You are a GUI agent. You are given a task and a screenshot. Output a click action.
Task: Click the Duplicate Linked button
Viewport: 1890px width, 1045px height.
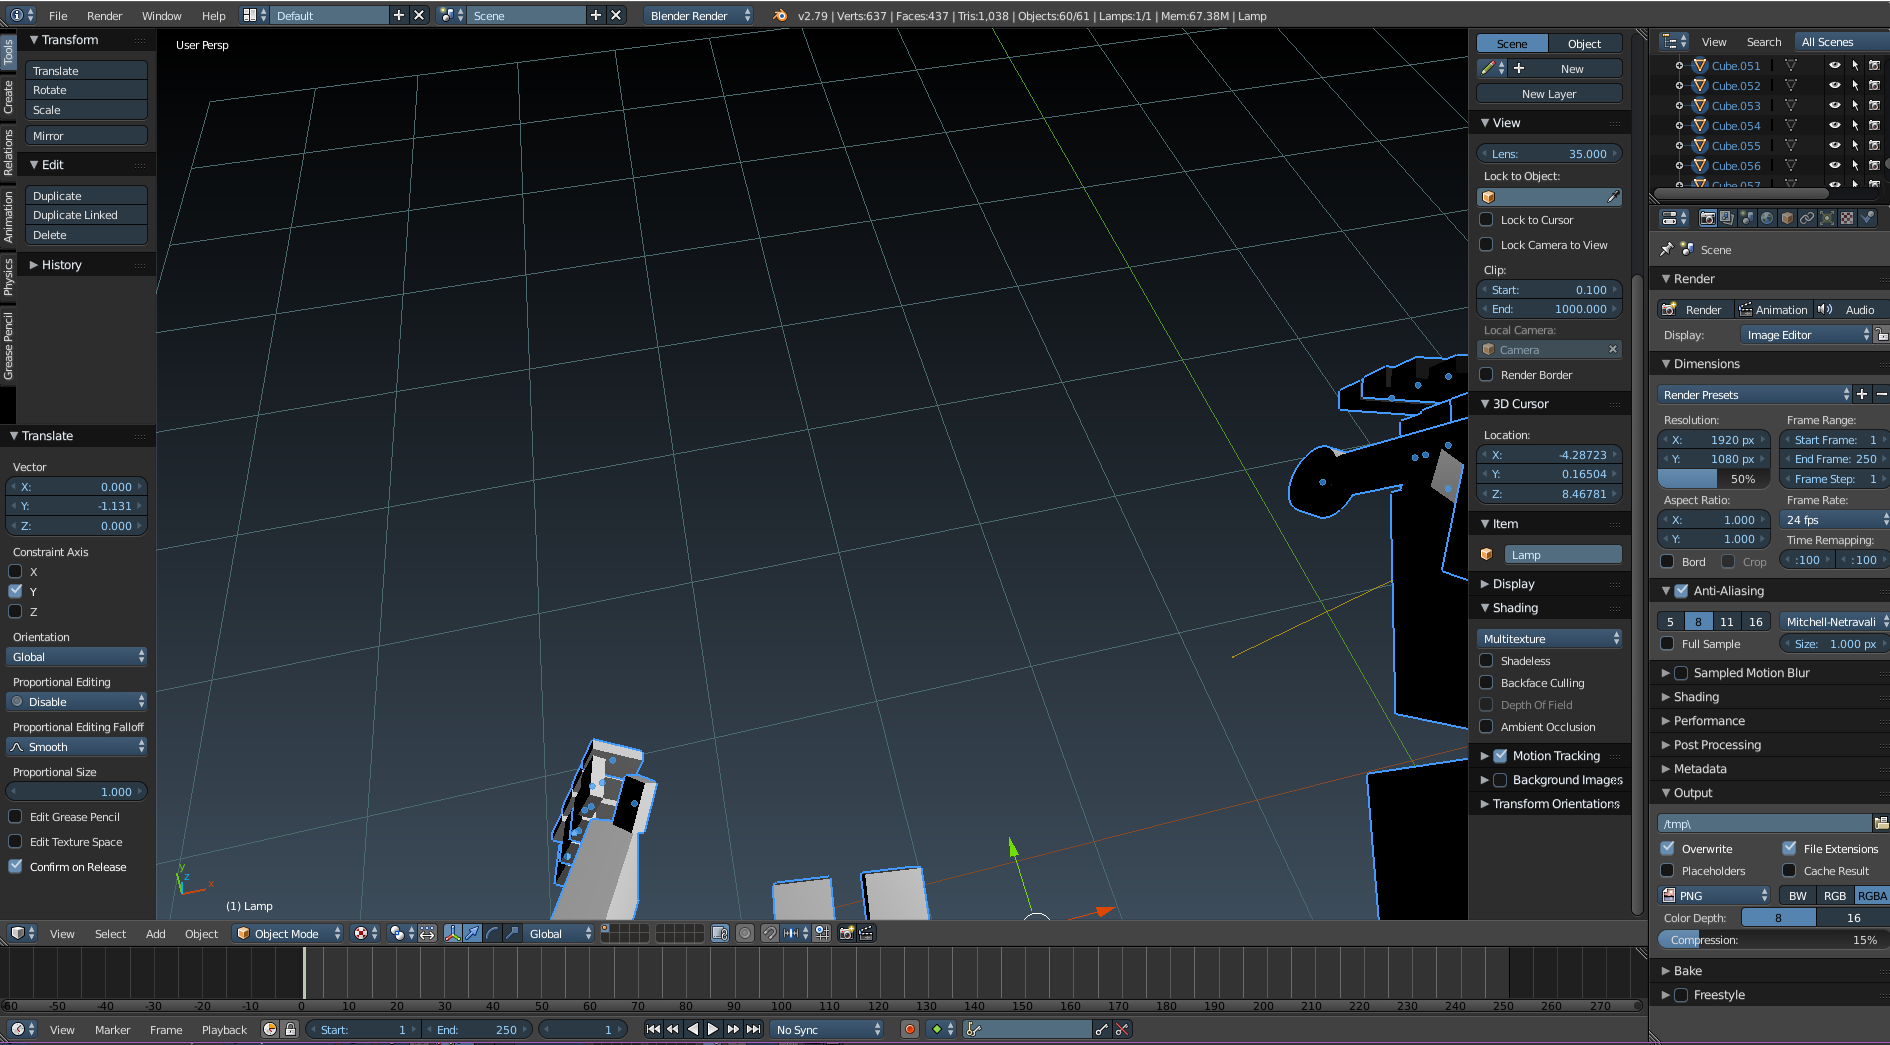pos(86,215)
